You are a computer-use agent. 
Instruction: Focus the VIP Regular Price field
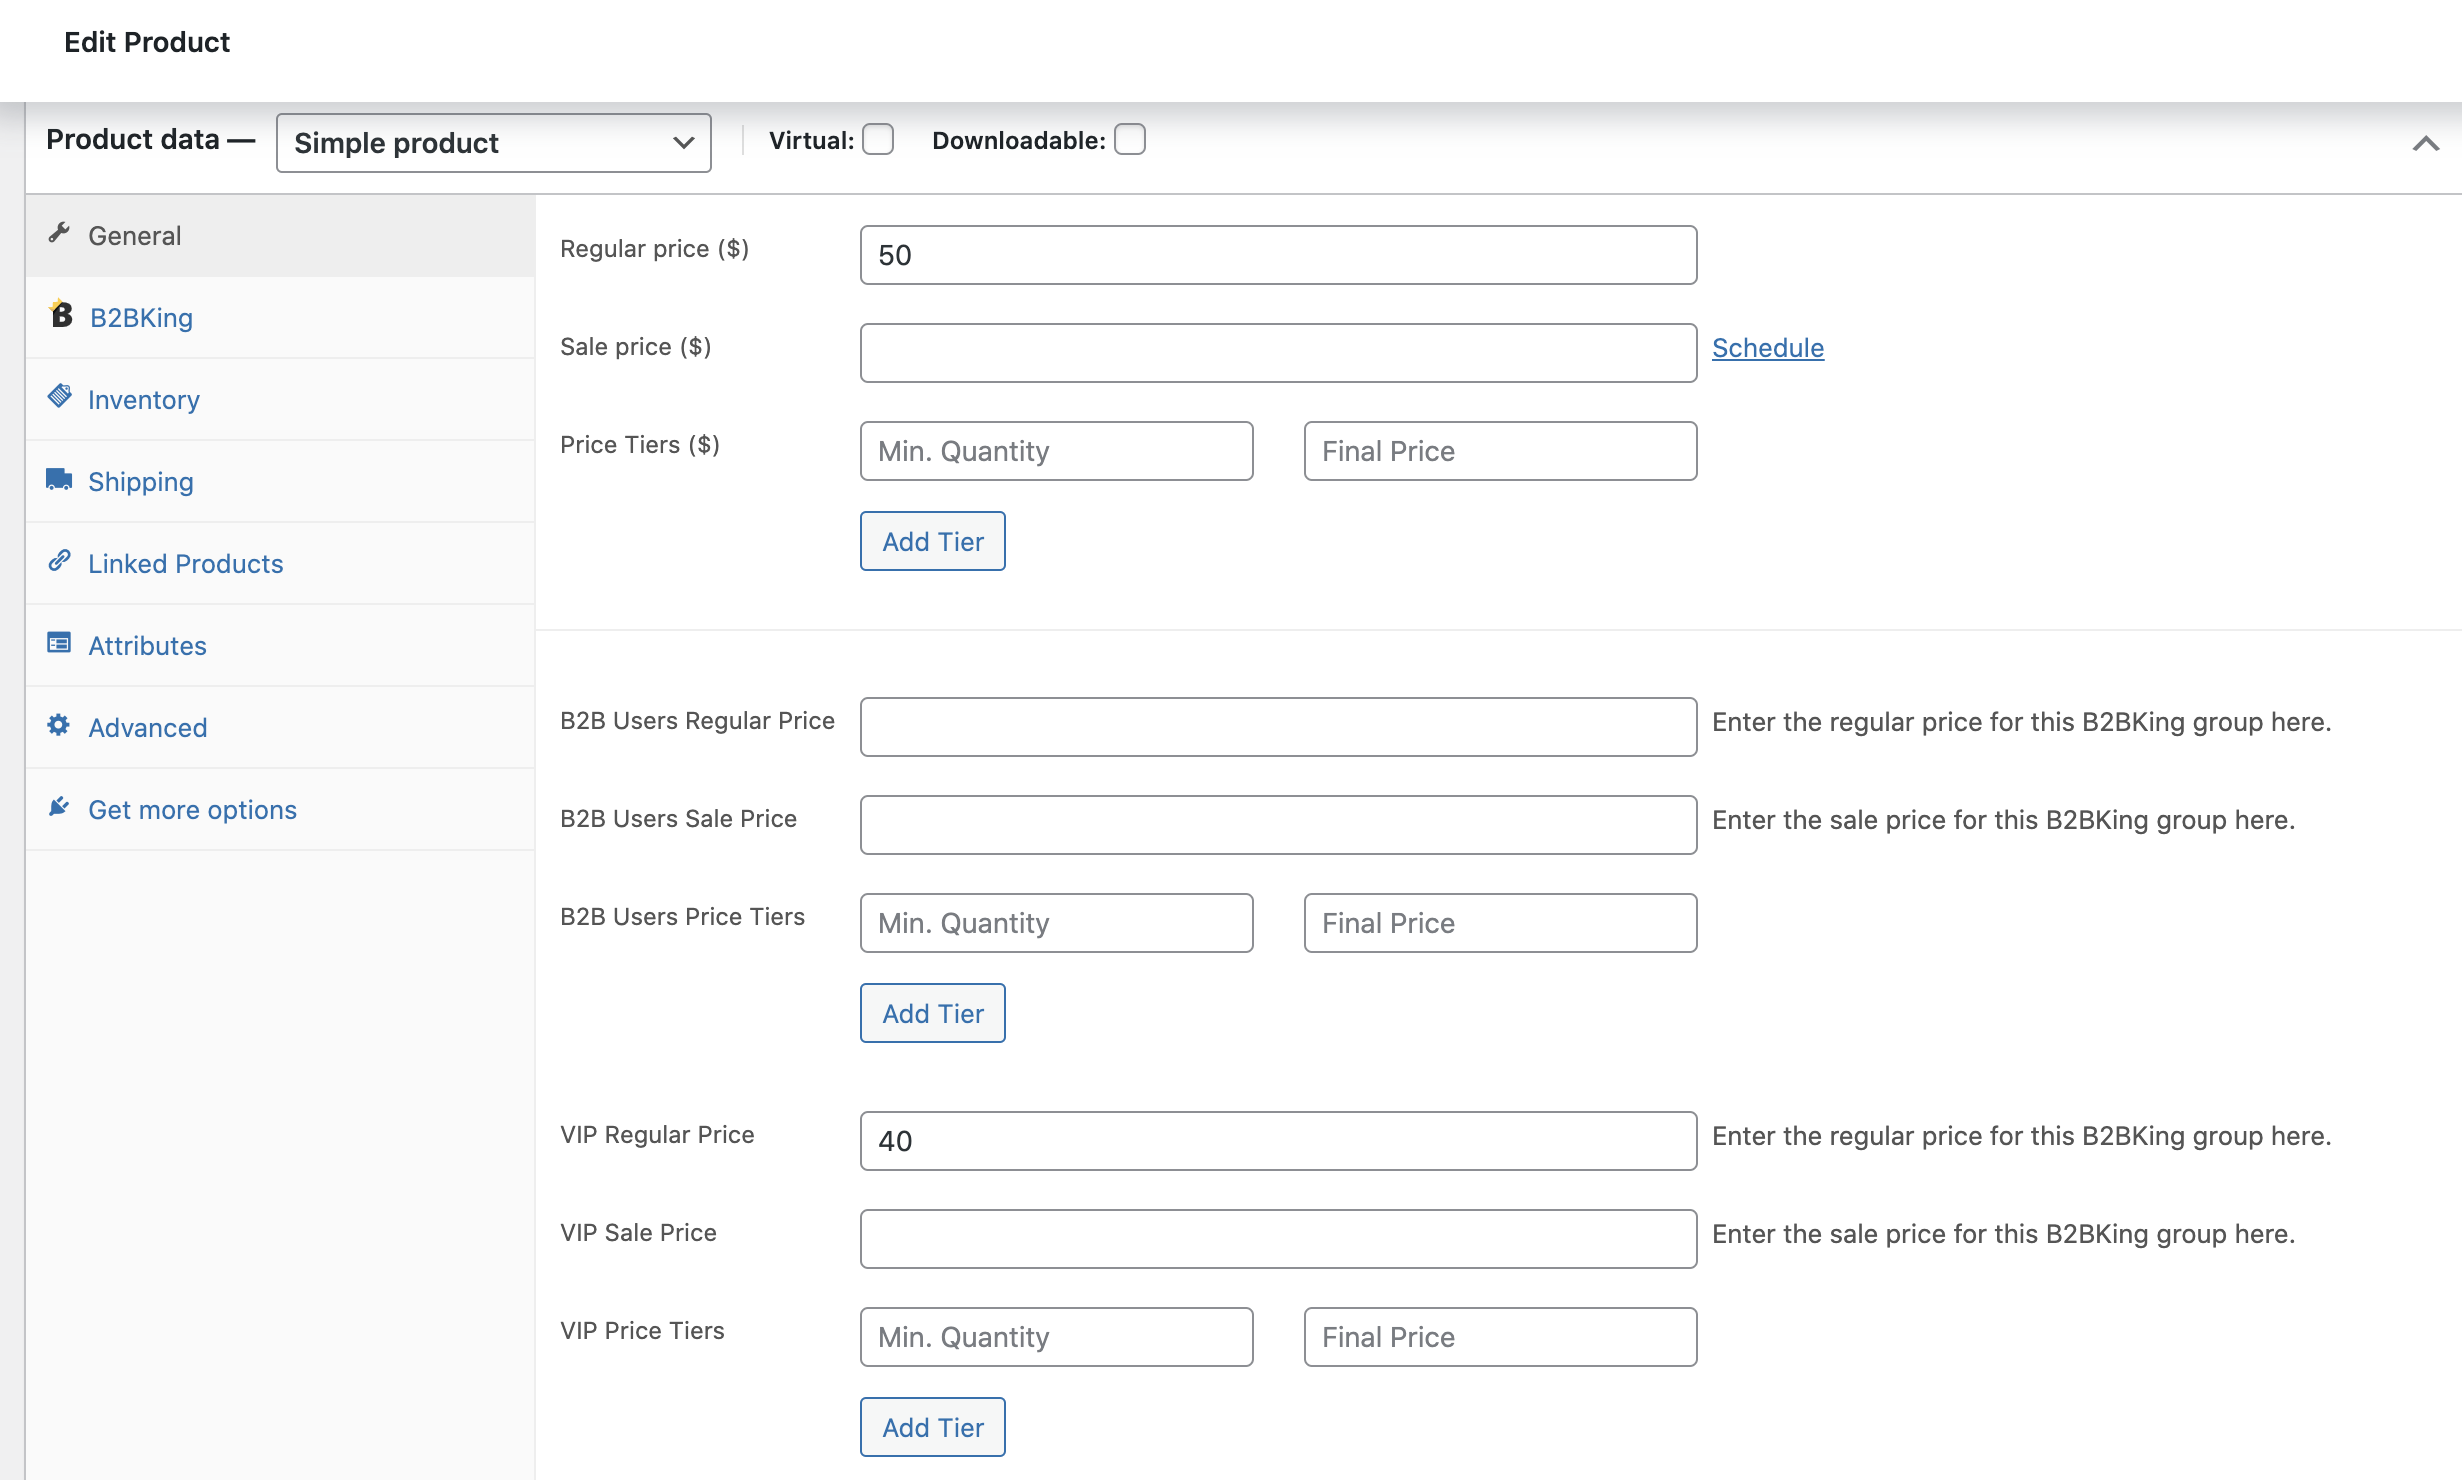[x=1278, y=1141]
